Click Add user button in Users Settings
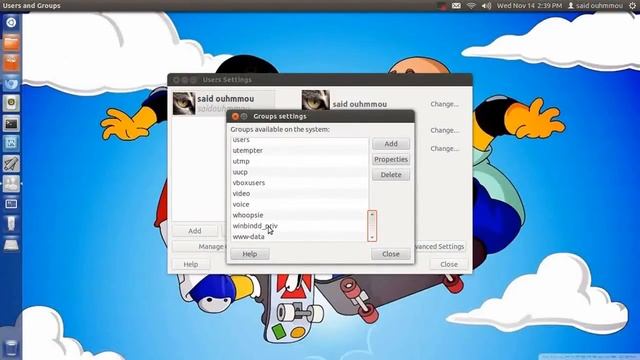This screenshot has width=640, height=360. point(195,231)
